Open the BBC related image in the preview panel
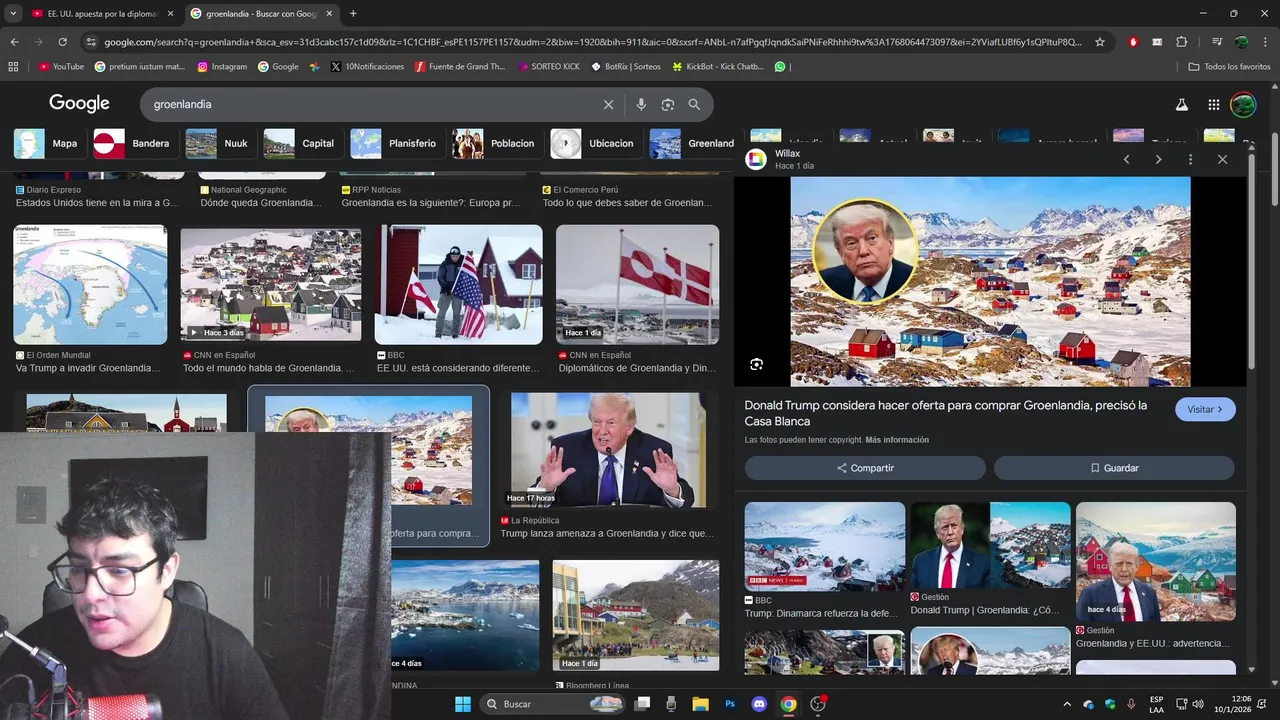This screenshot has height=720, width=1280. (824, 546)
